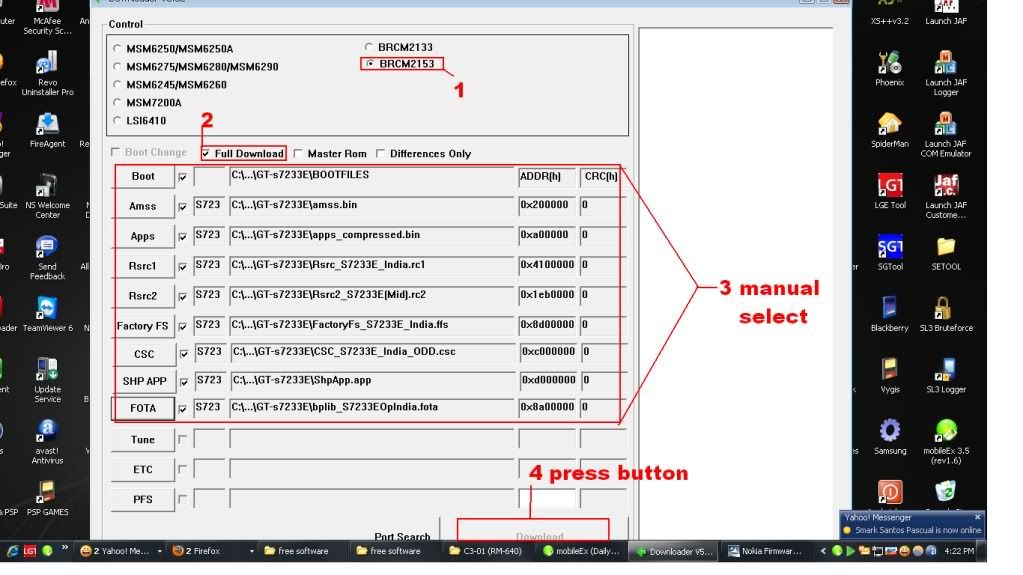Screen dimensions: 1023x575
Task: Open Launch JAF Custome shortcut
Action: [x=945, y=196]
